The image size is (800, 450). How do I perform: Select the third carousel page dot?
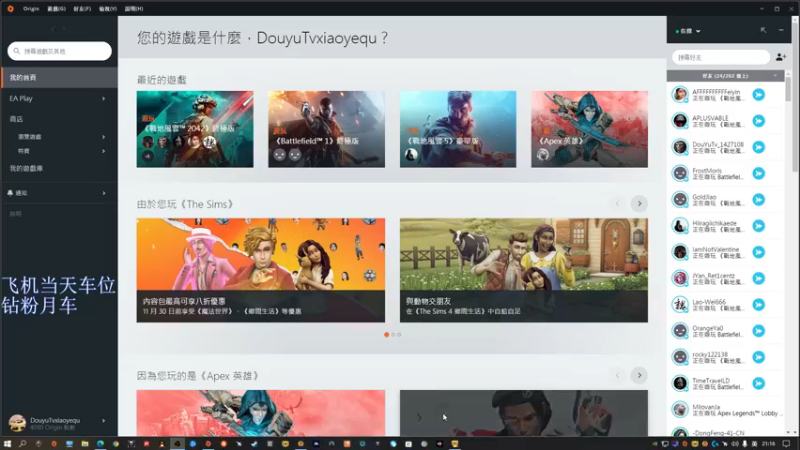[399, 335]
